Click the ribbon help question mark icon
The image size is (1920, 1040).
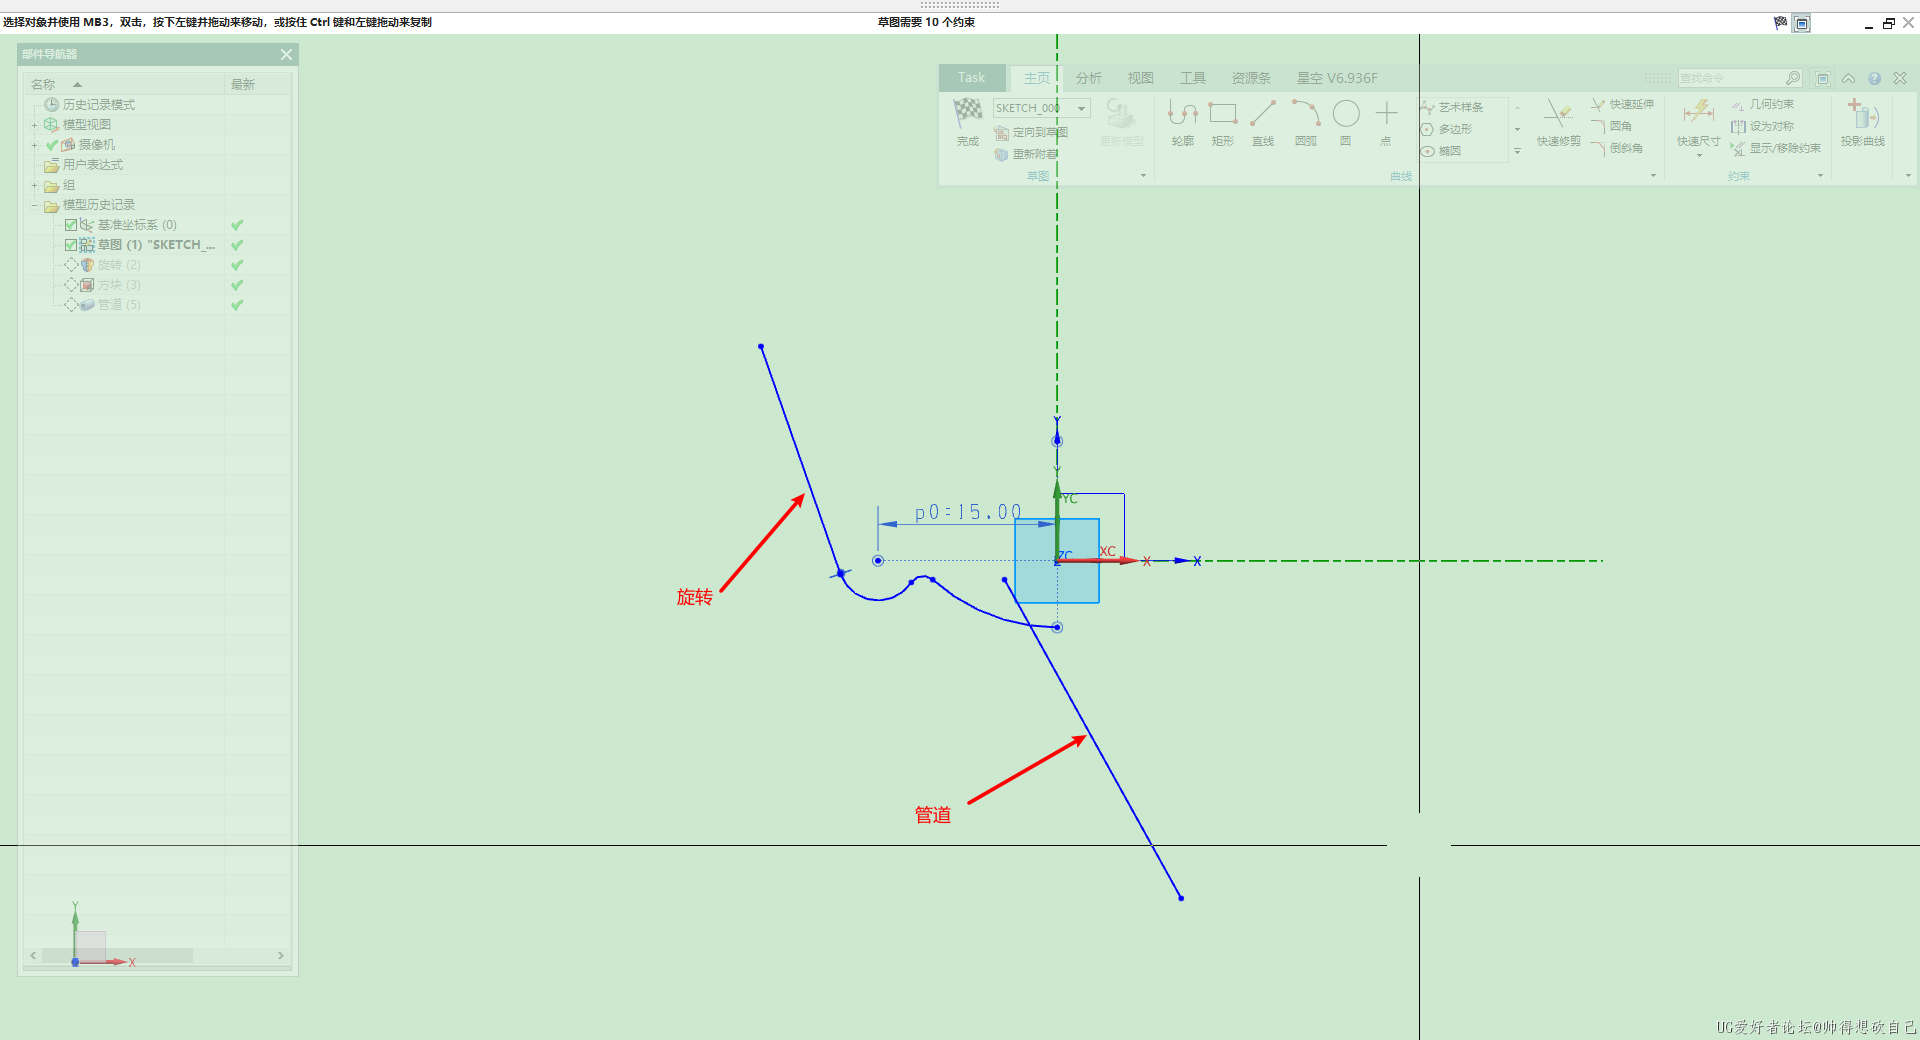(x=1874, y=78)
